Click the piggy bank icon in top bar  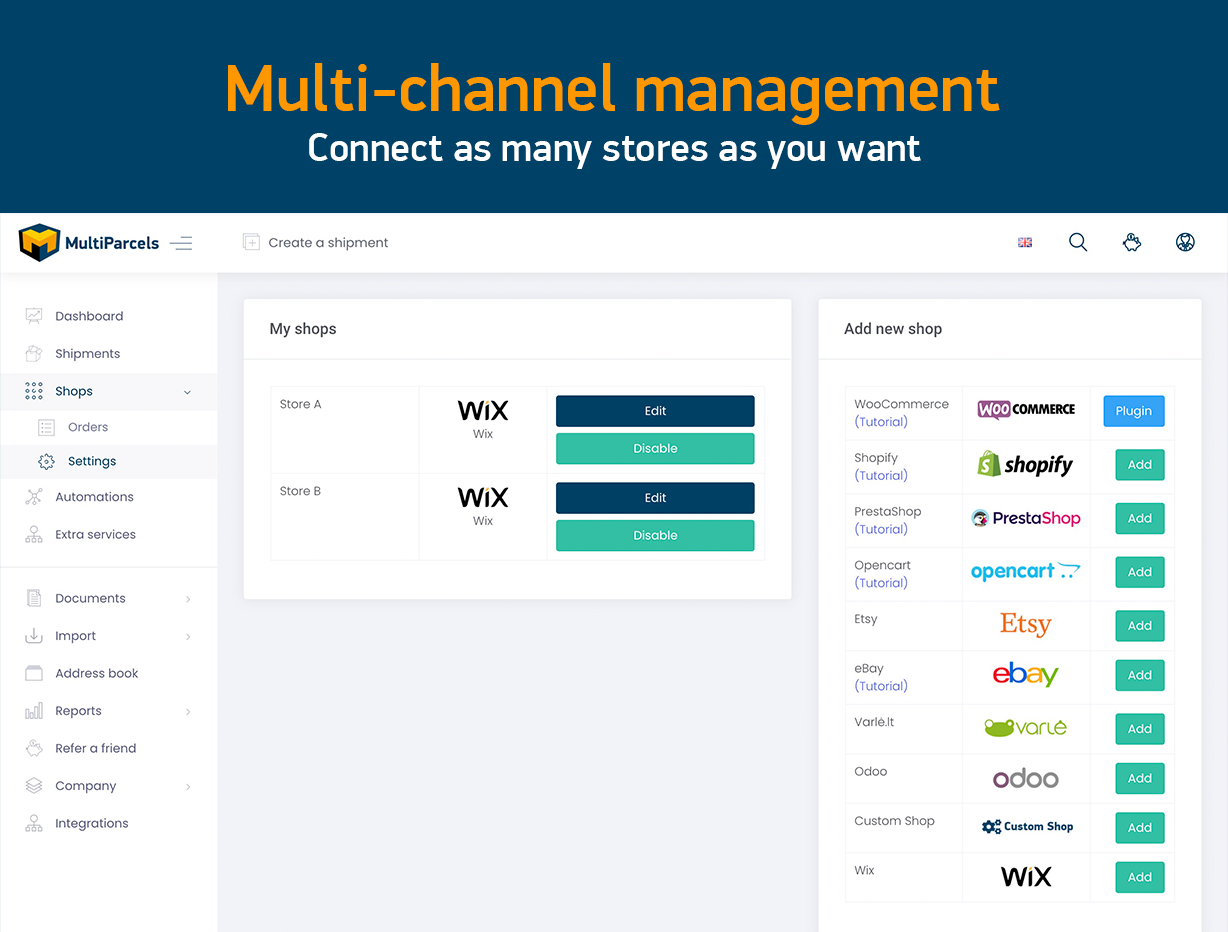click(1131, 242)
